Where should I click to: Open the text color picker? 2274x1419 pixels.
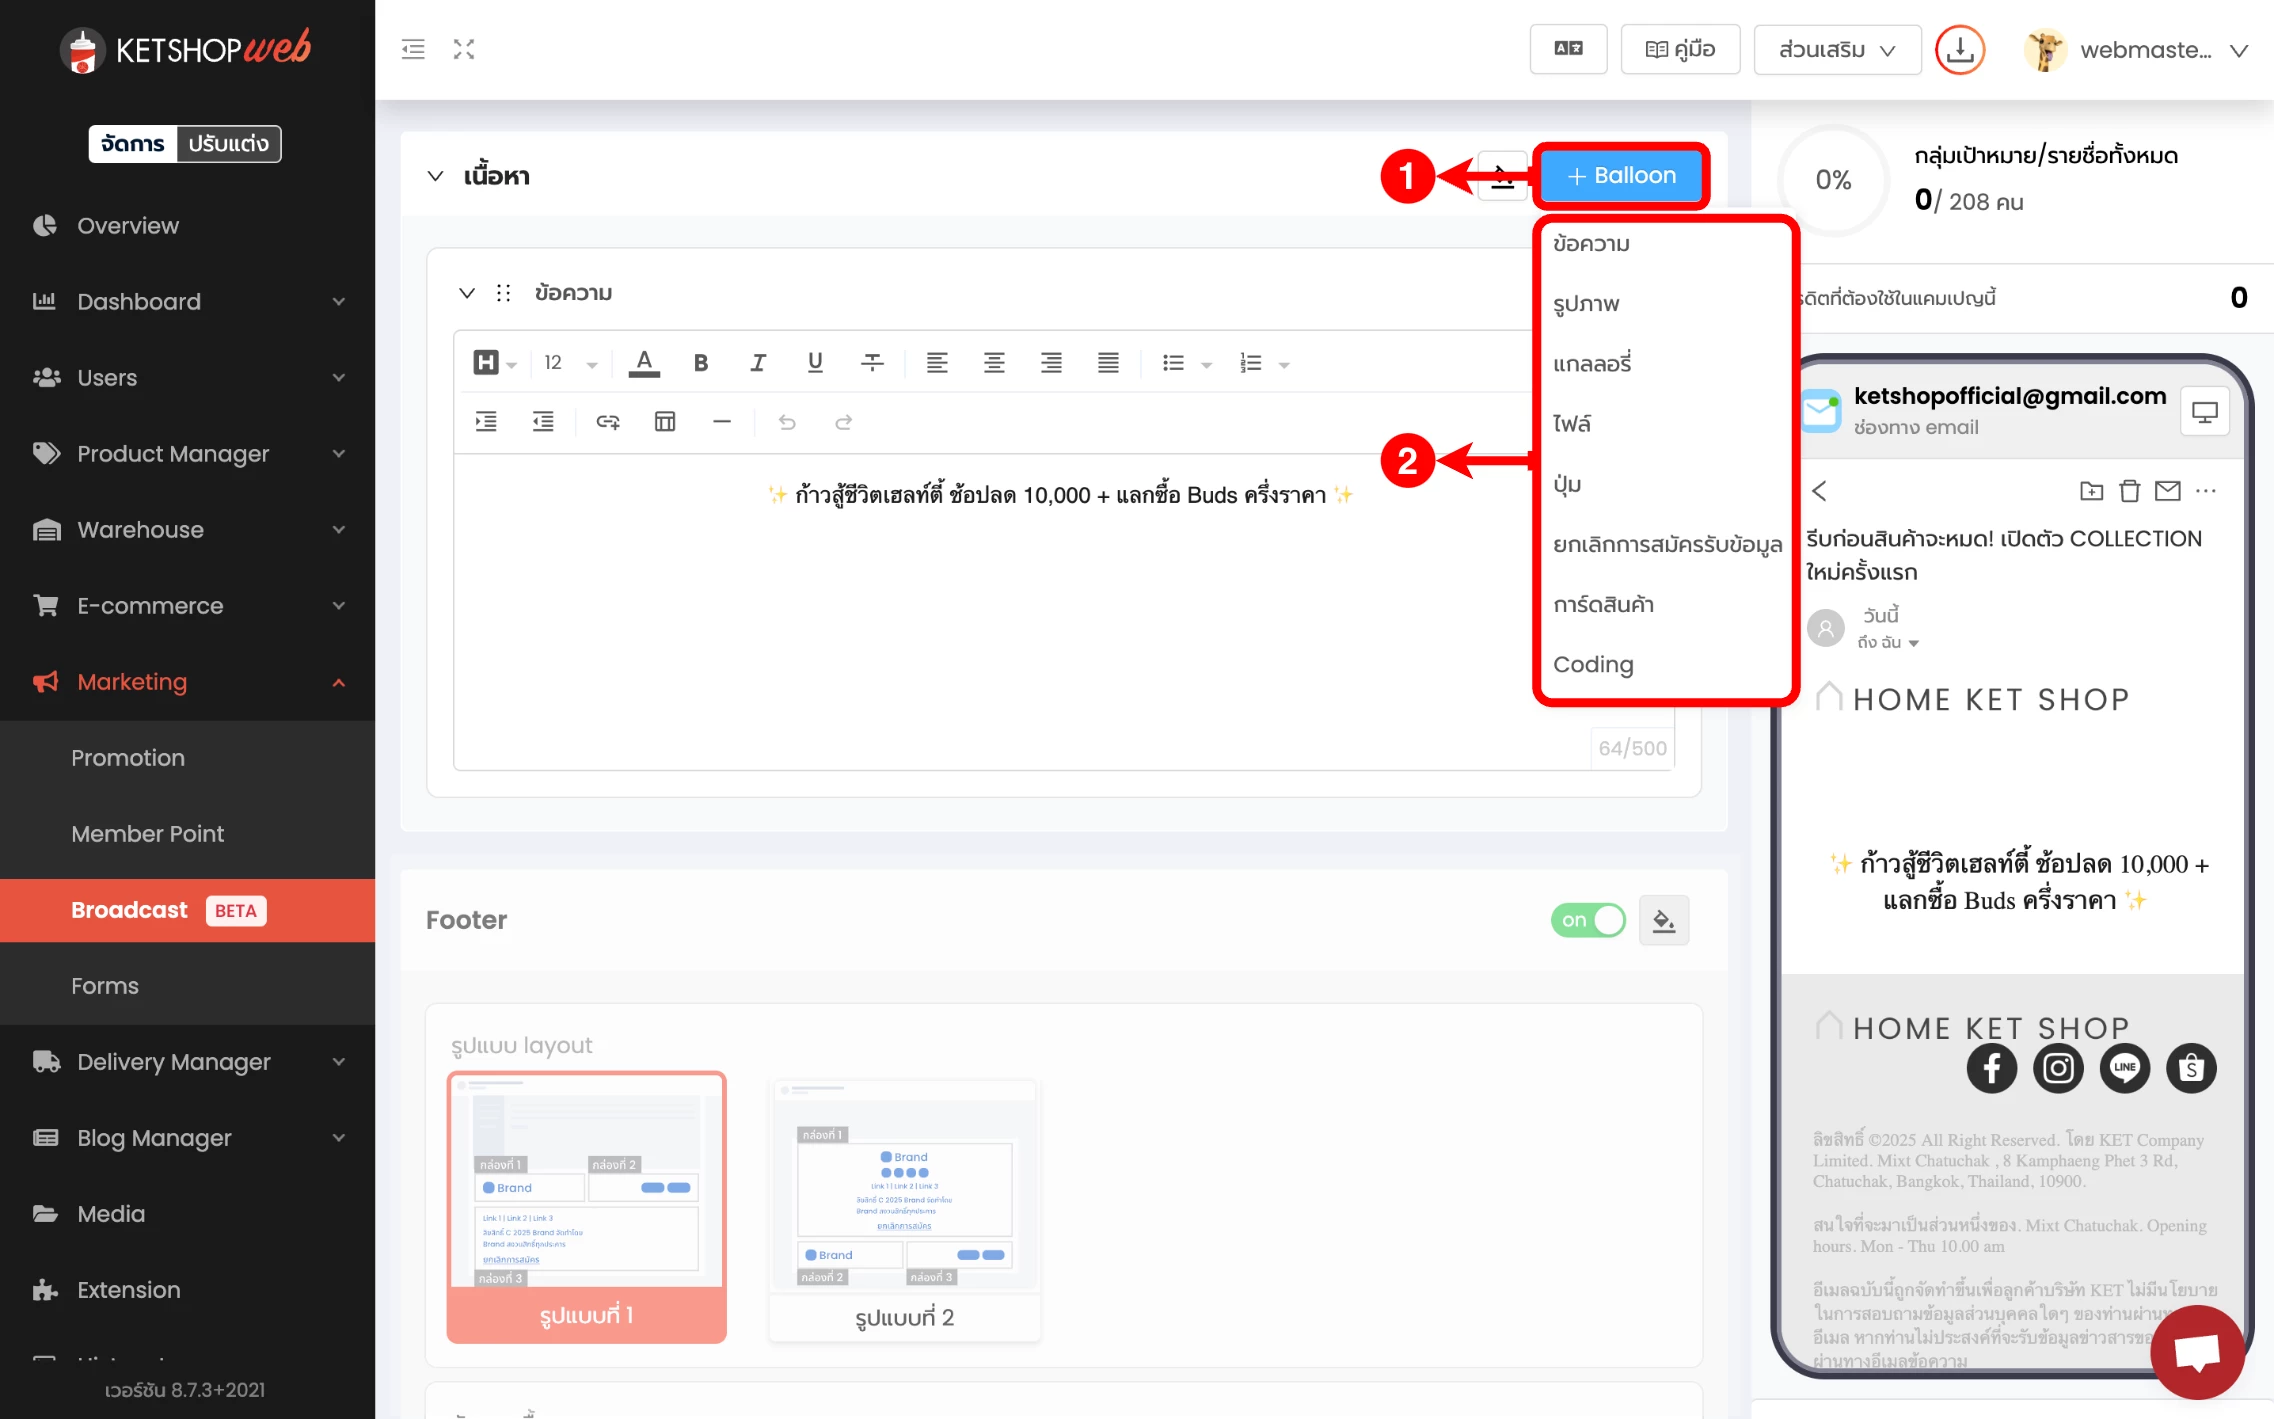pyautogui.click(x=644, y=363)
